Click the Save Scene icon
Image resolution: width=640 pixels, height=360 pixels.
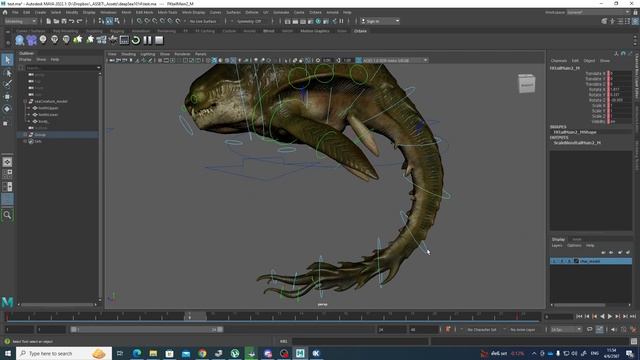pos(64,21)
